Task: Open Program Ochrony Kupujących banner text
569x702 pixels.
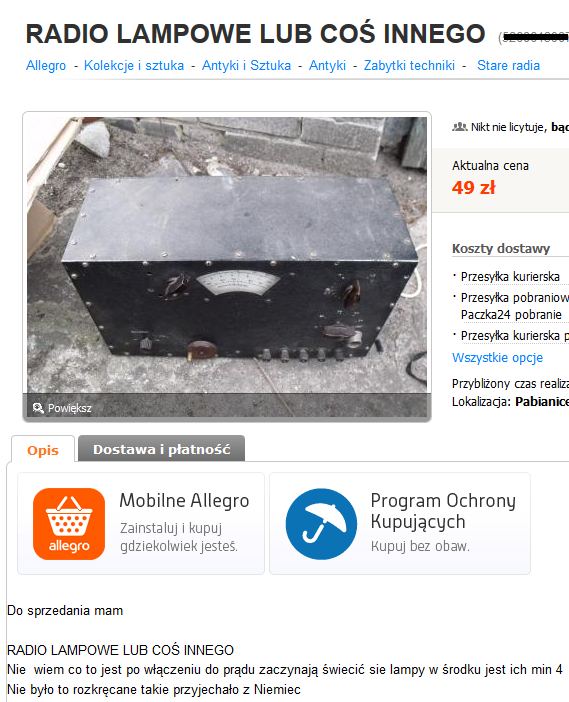Action: click(x=443, y=511)
